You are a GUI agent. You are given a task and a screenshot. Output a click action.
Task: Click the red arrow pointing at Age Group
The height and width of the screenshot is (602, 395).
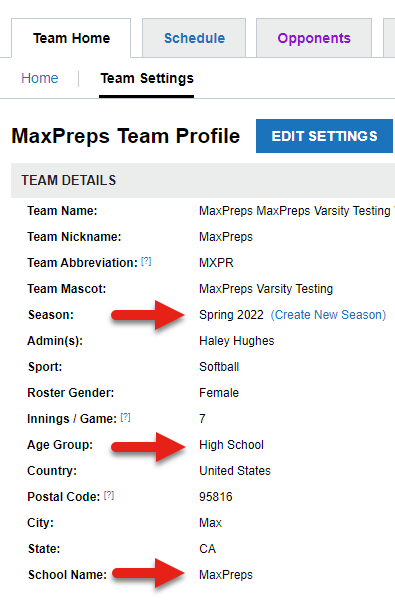point(148,447)
